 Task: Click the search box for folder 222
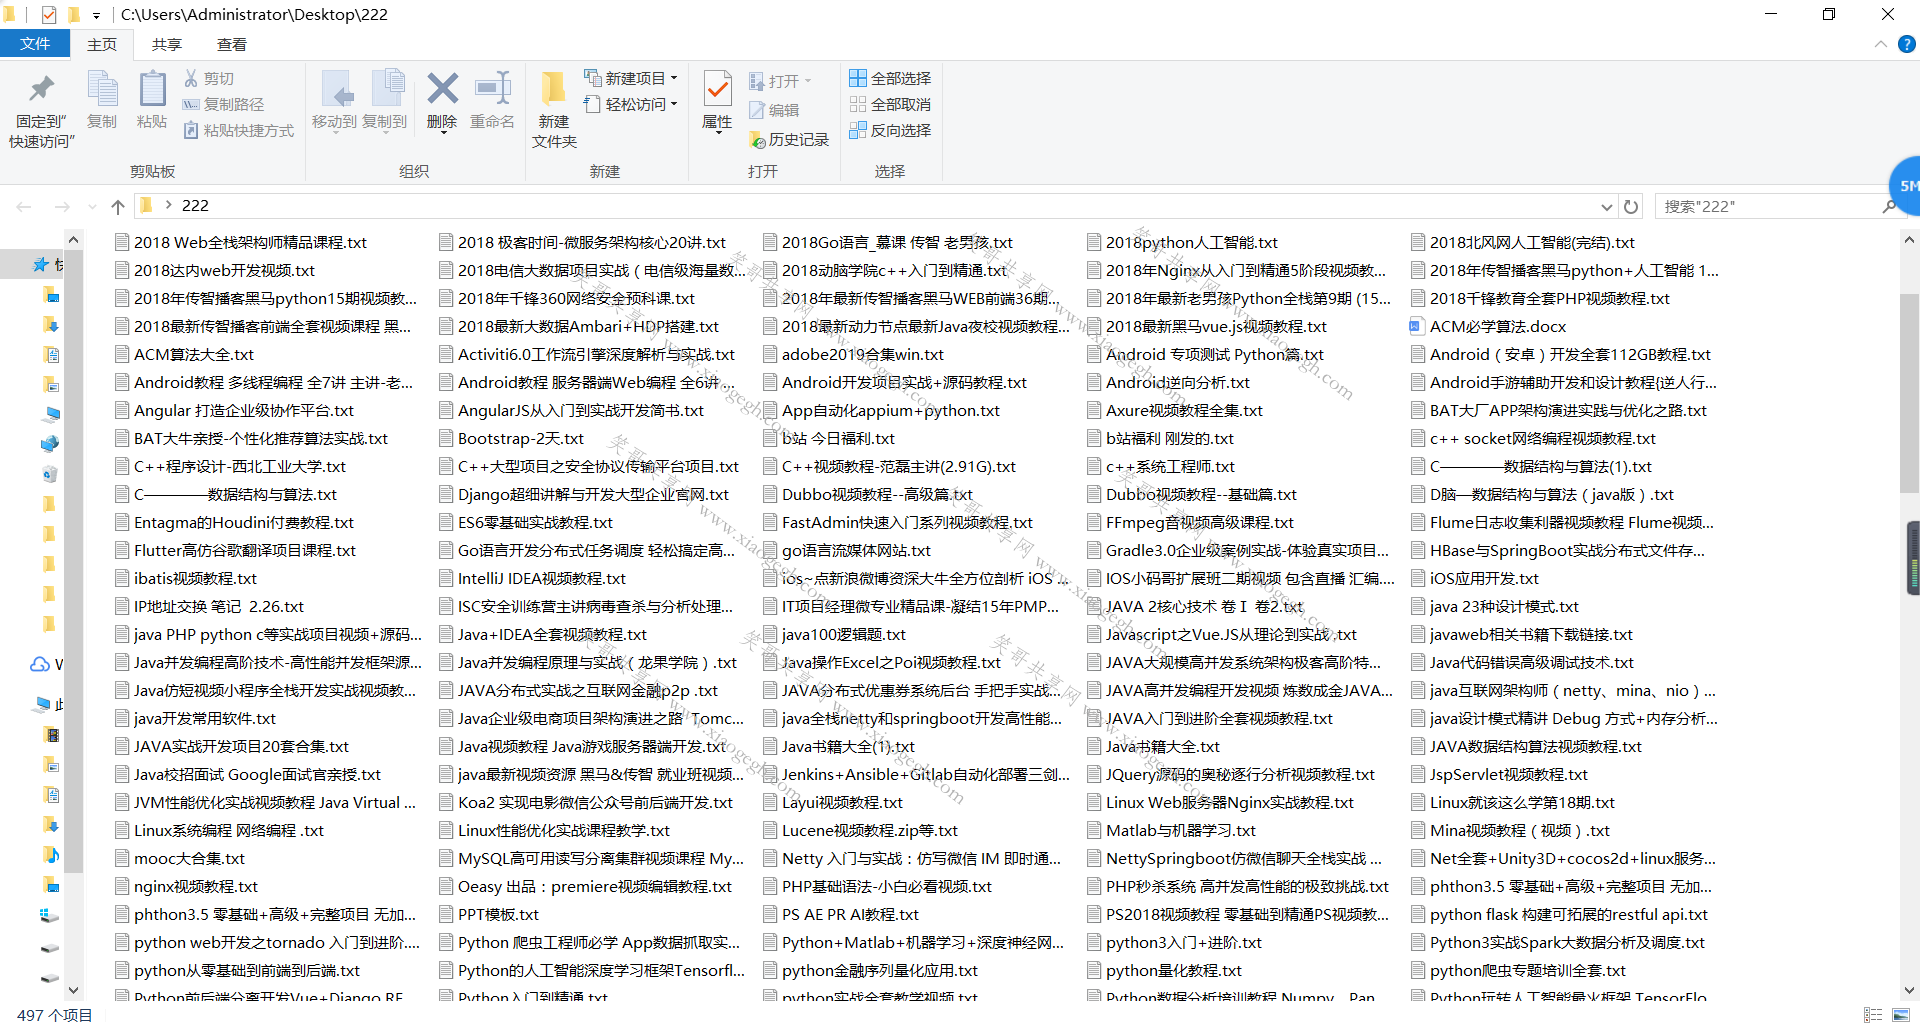1770,206
